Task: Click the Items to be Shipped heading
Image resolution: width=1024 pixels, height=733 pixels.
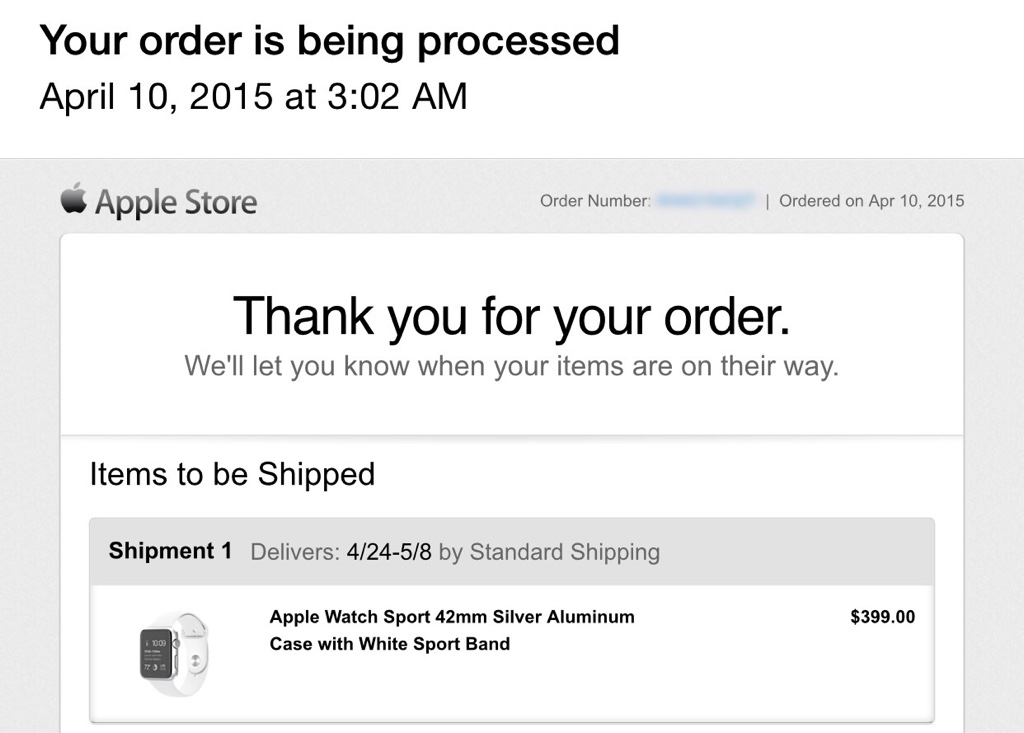Action: point(232,474)
